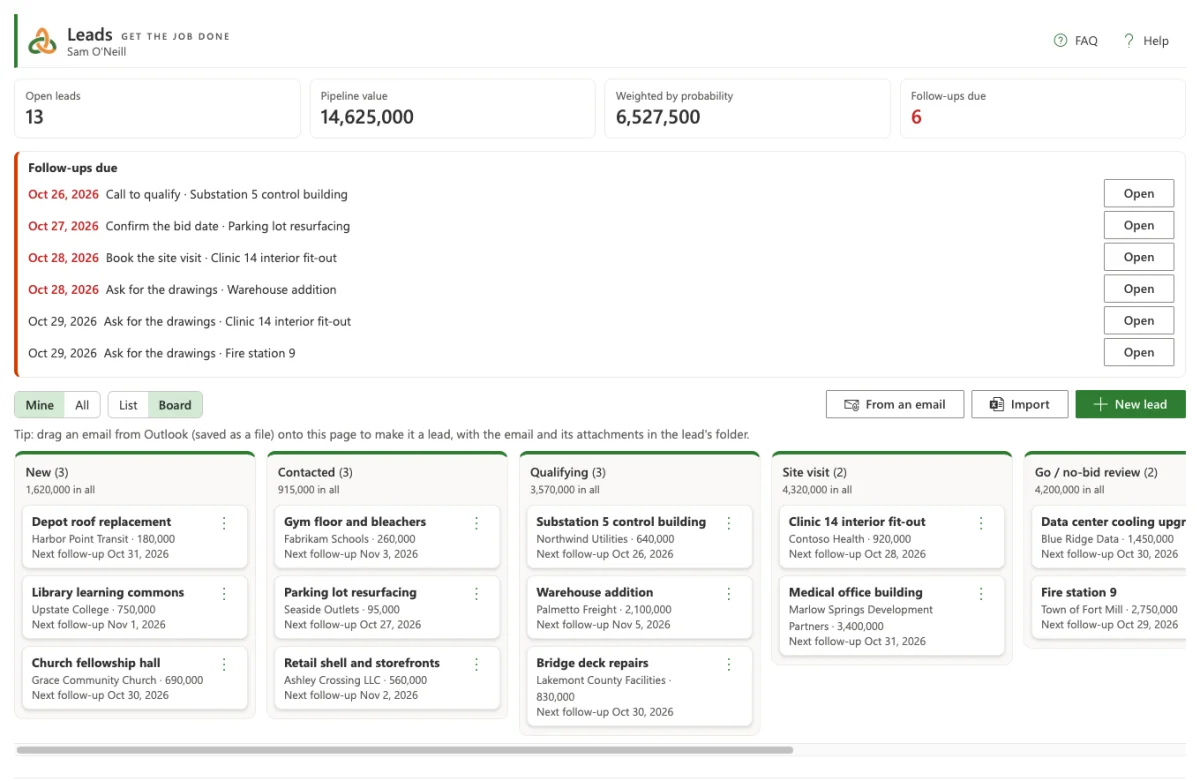Click the Leads app logo icon
1200x781 pixels.
43,42
